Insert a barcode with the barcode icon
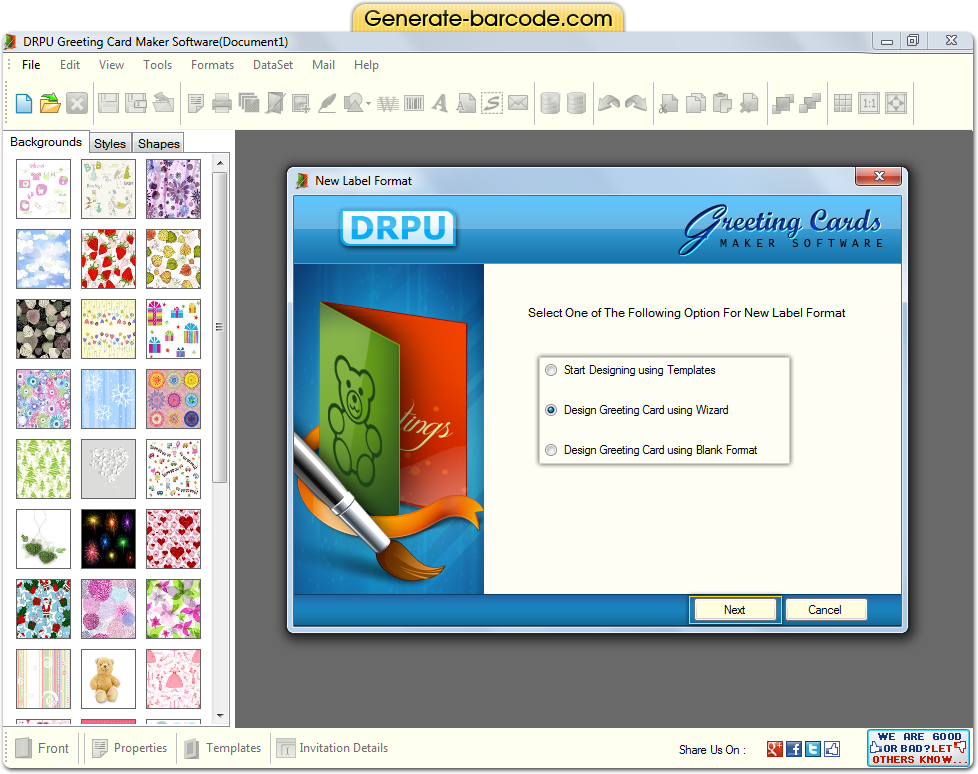 point(414,103)
